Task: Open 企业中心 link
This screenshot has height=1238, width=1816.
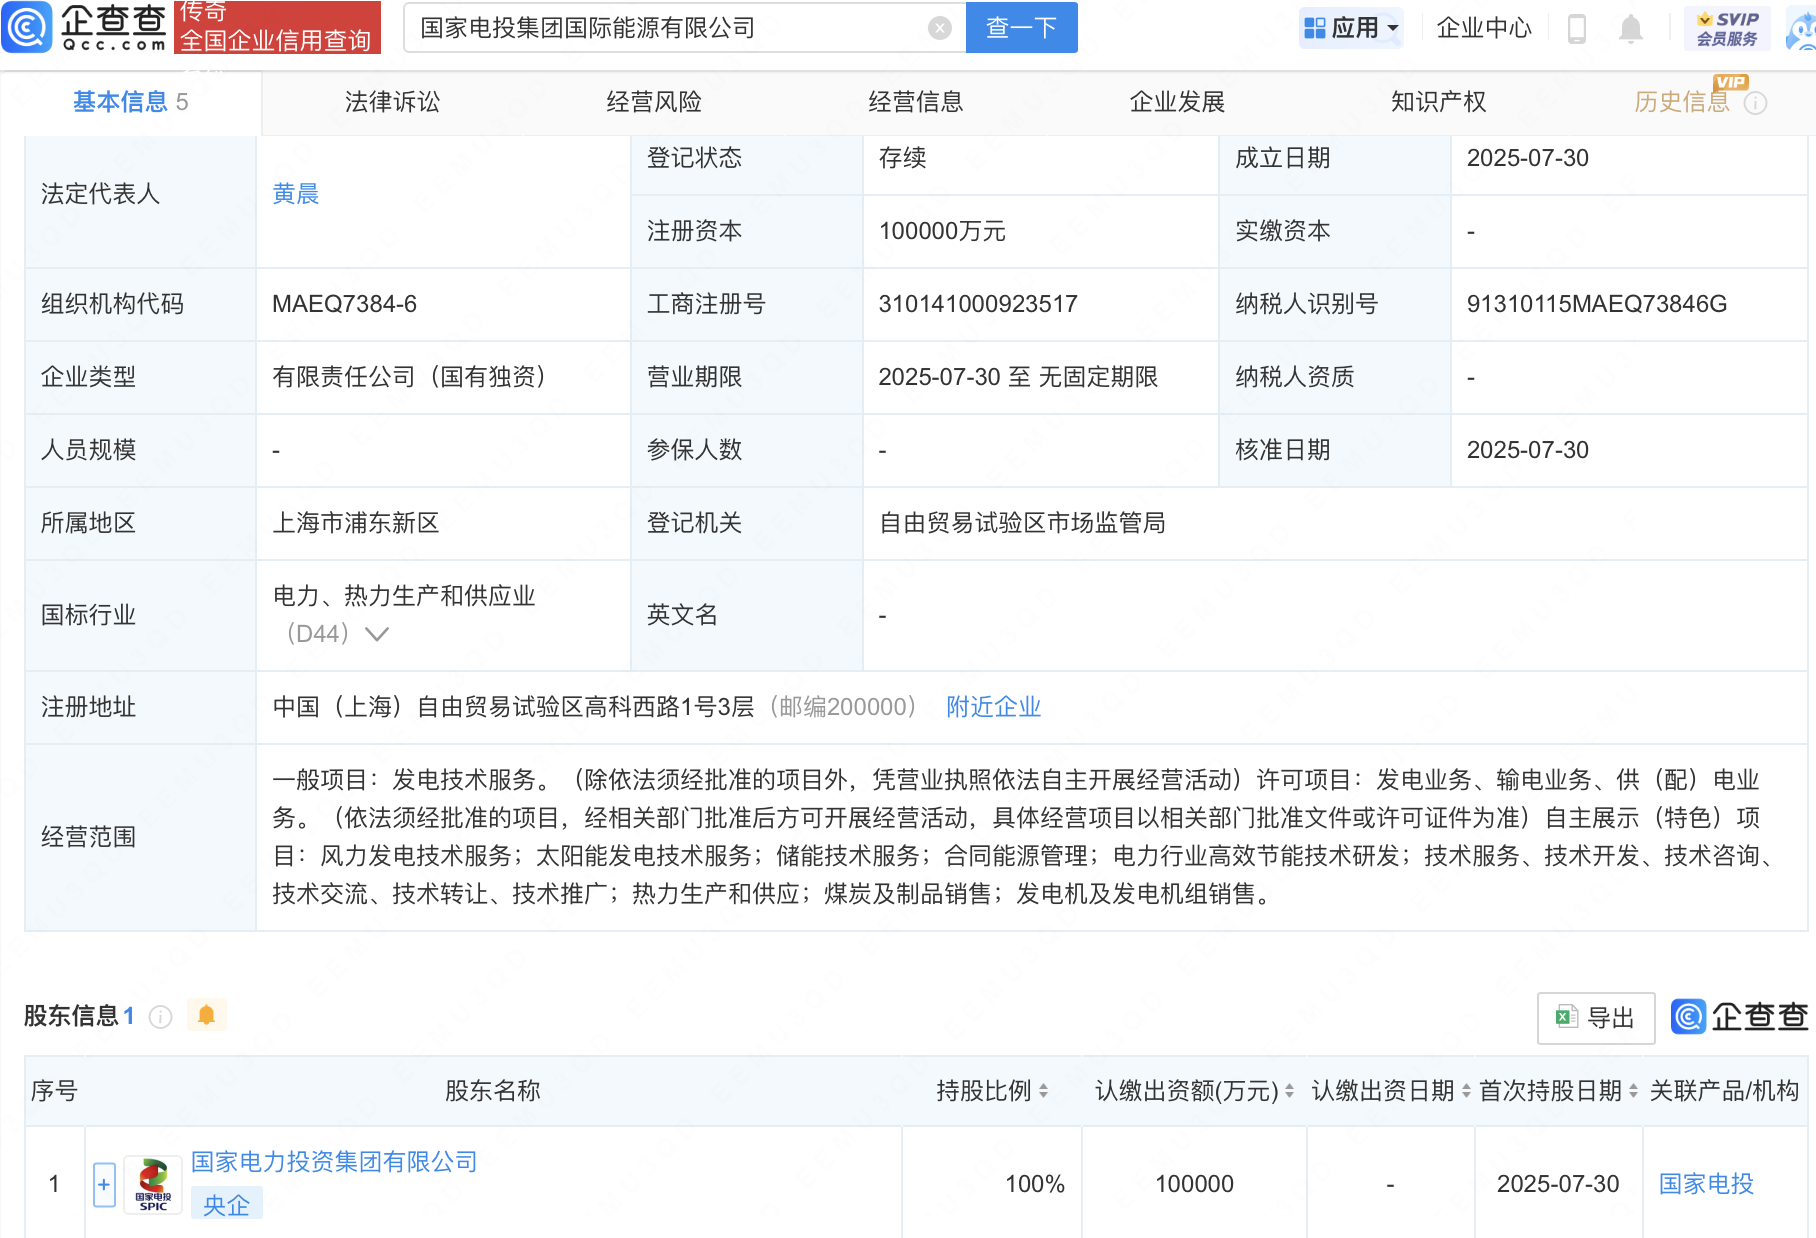Action: [1484, 28]
